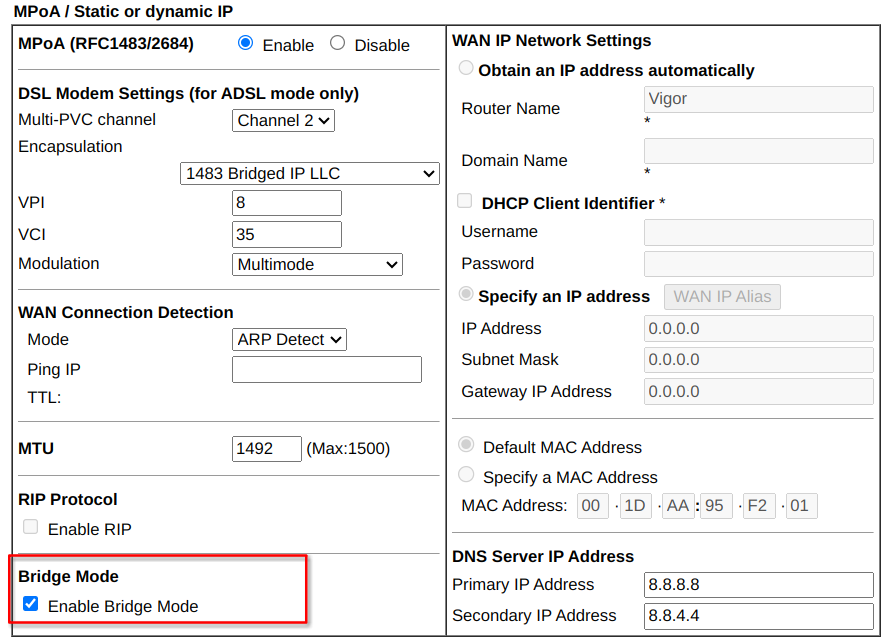Click the 'Enable RIP' label text
This screenshot has width=885, height=638.
90,530
